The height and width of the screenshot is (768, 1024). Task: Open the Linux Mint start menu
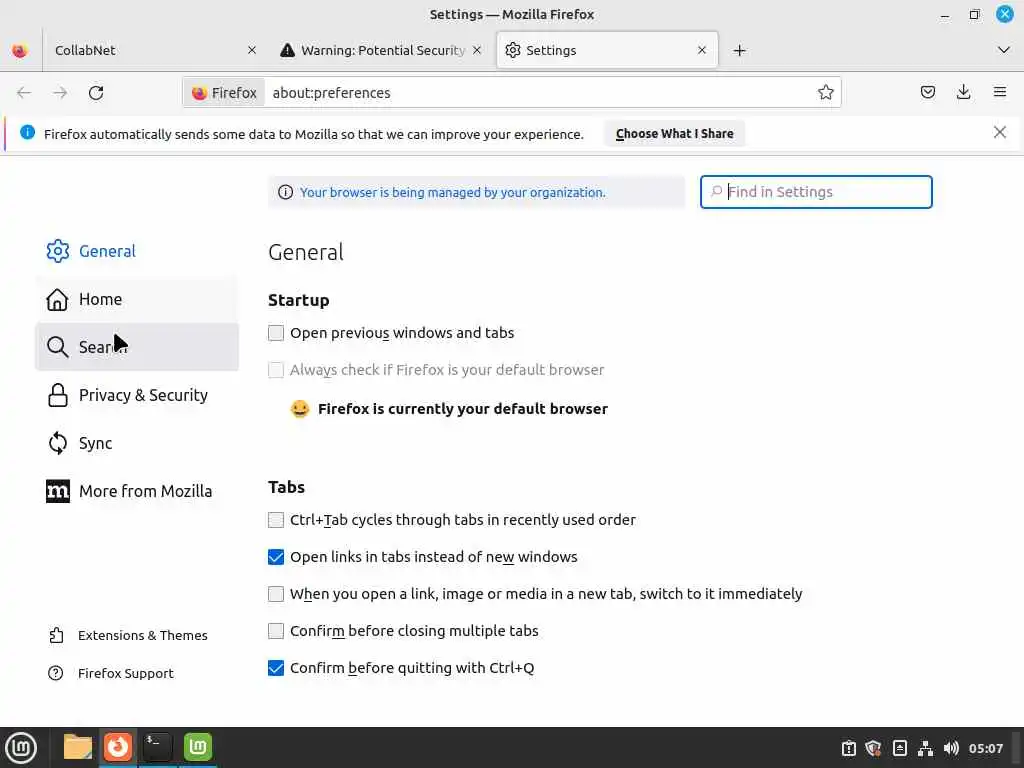21,748
